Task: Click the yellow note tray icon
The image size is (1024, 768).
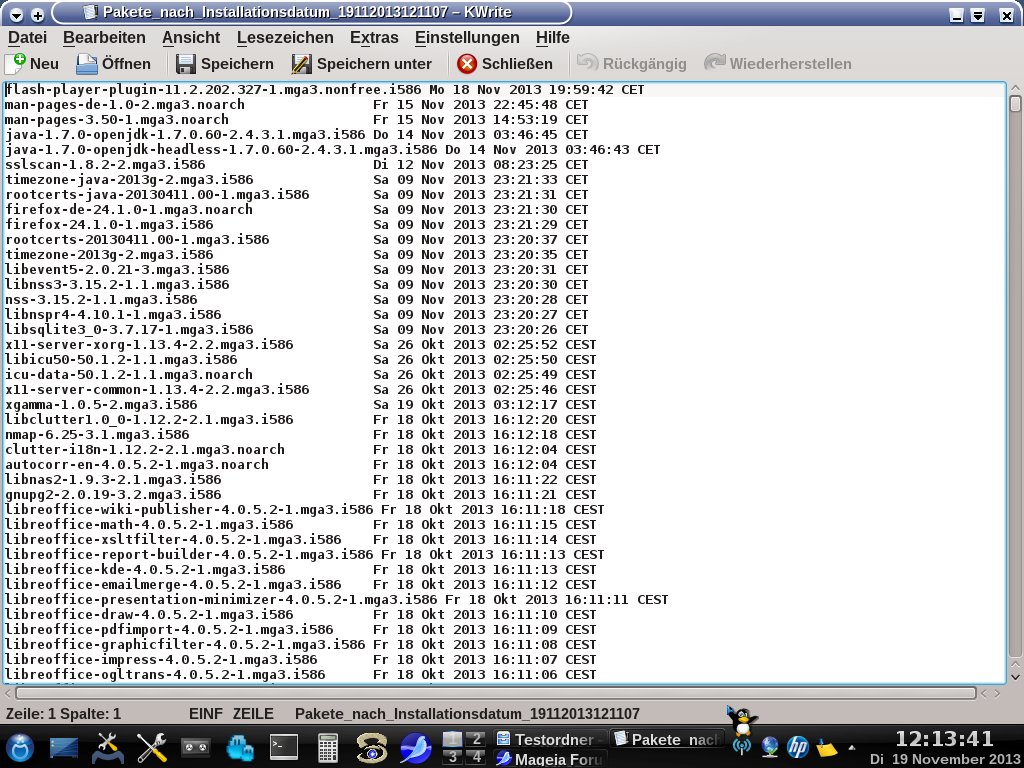Action: pyautogui.click(x=826, y=746)
